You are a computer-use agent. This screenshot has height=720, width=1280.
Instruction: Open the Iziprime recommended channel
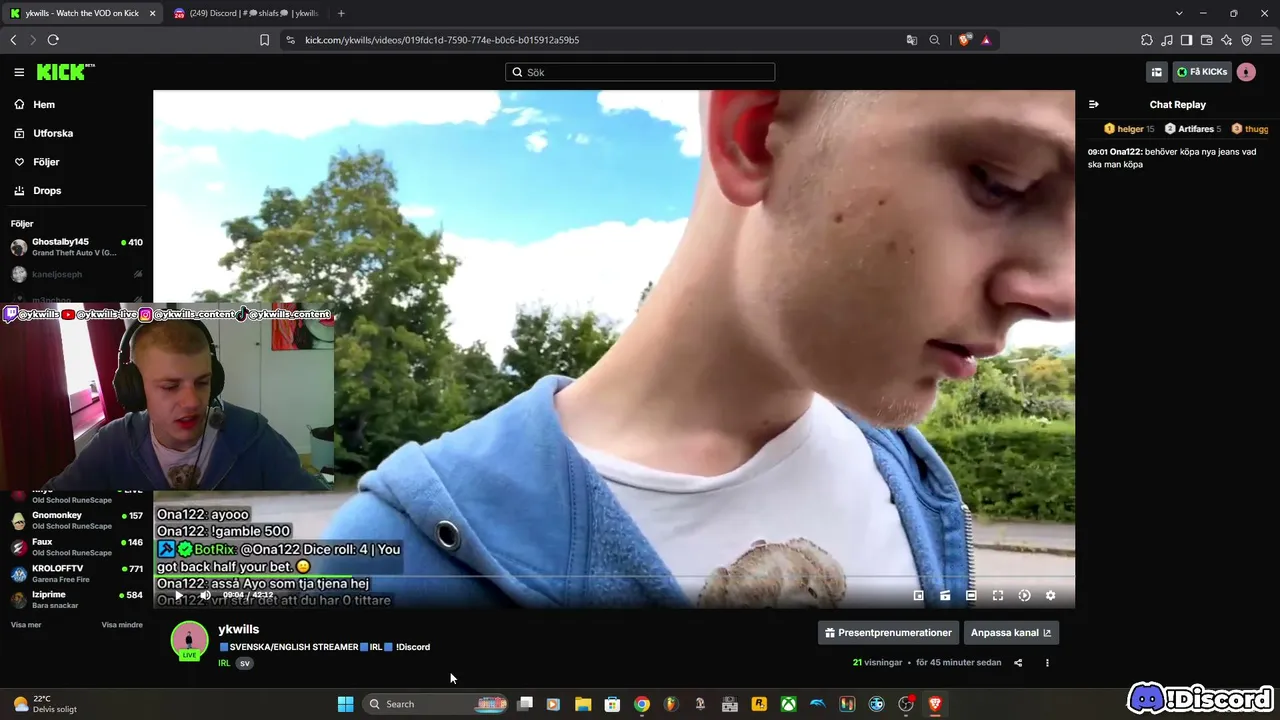pyautogui.click(x=77, y=599)
